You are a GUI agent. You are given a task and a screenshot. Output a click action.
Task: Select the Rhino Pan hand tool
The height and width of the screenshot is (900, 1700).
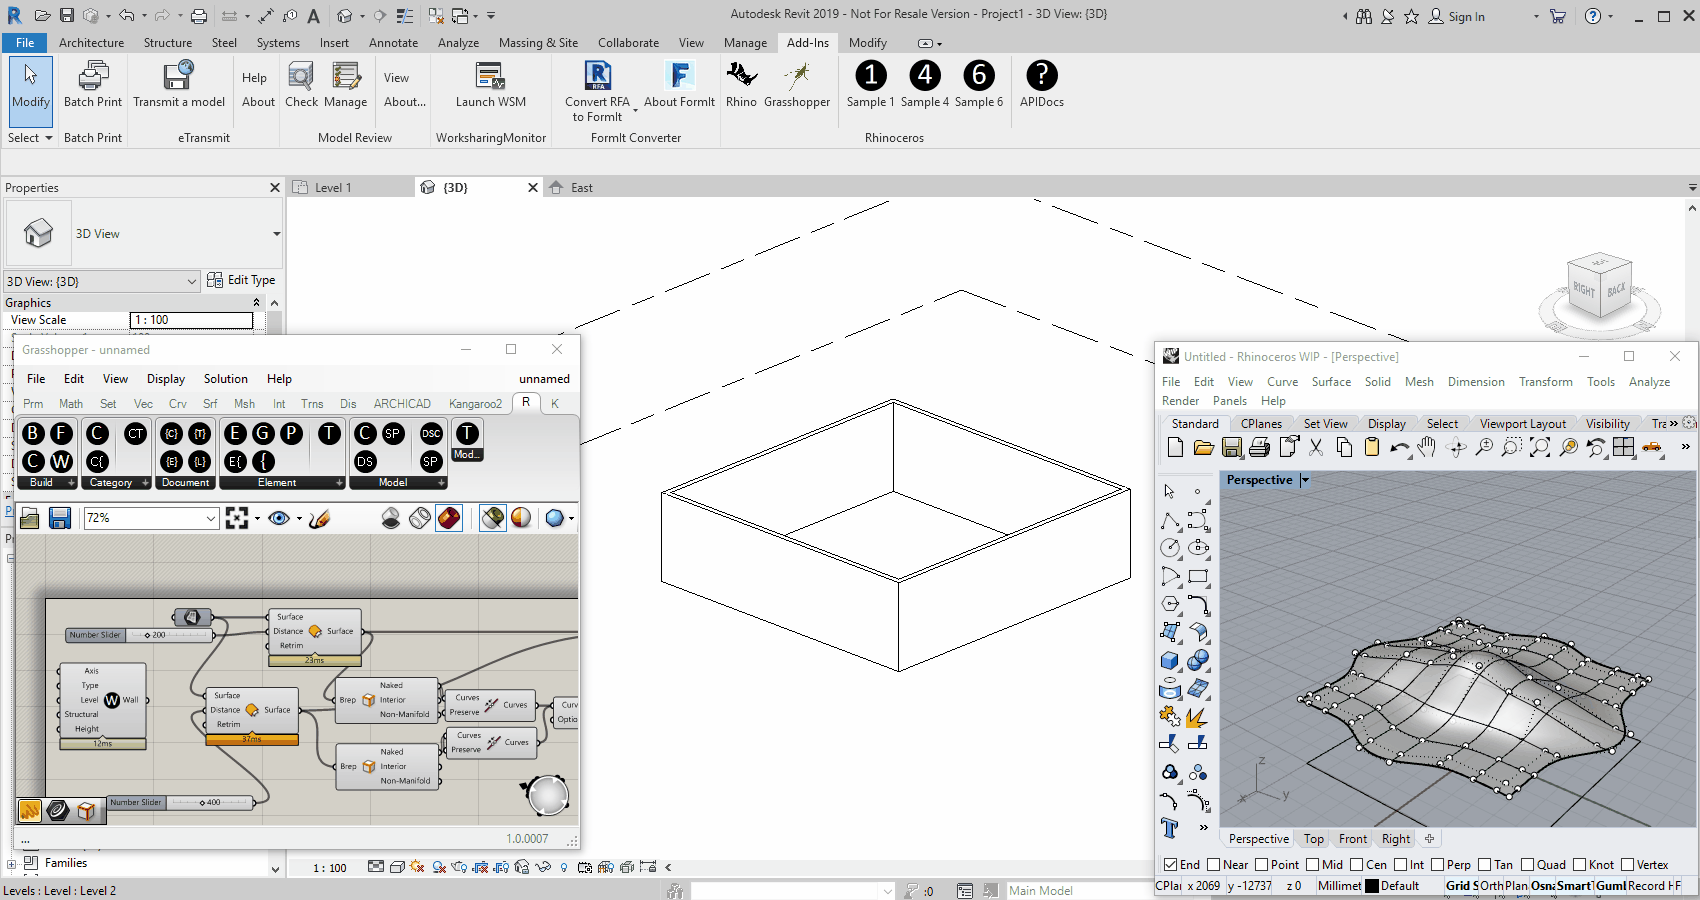click(x=1427, y=448)
